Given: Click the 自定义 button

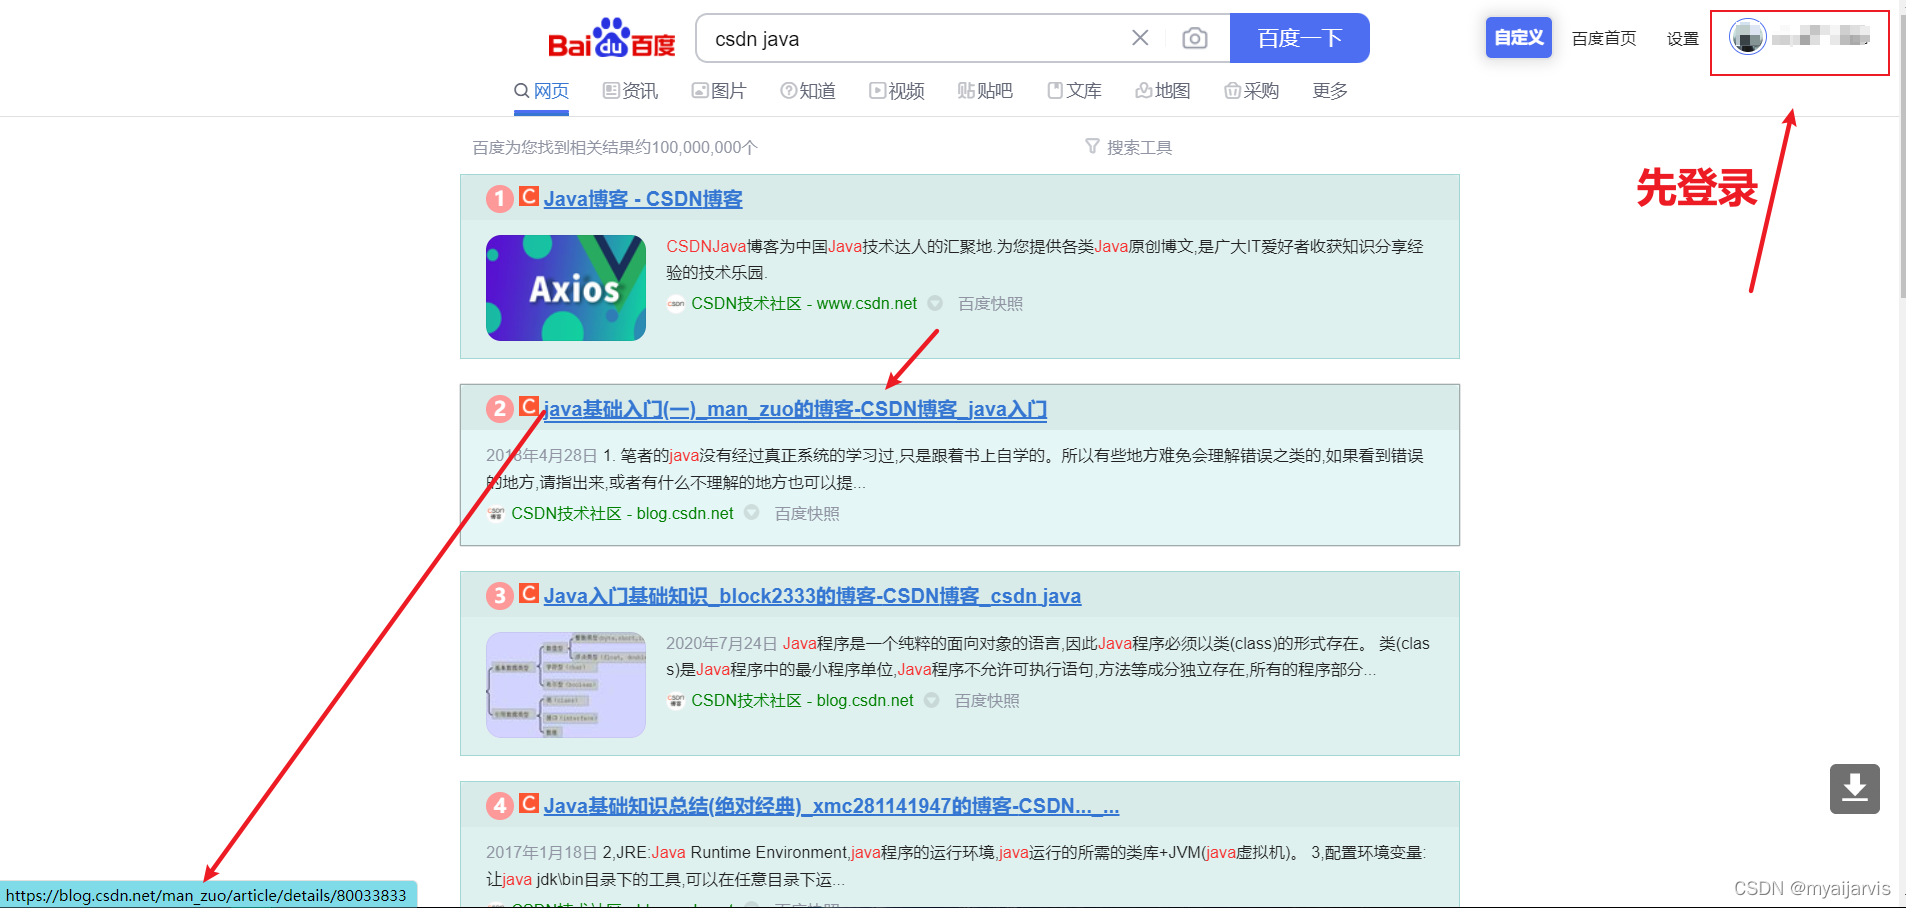Looking at the screenshot, I should pos(1518,36).
